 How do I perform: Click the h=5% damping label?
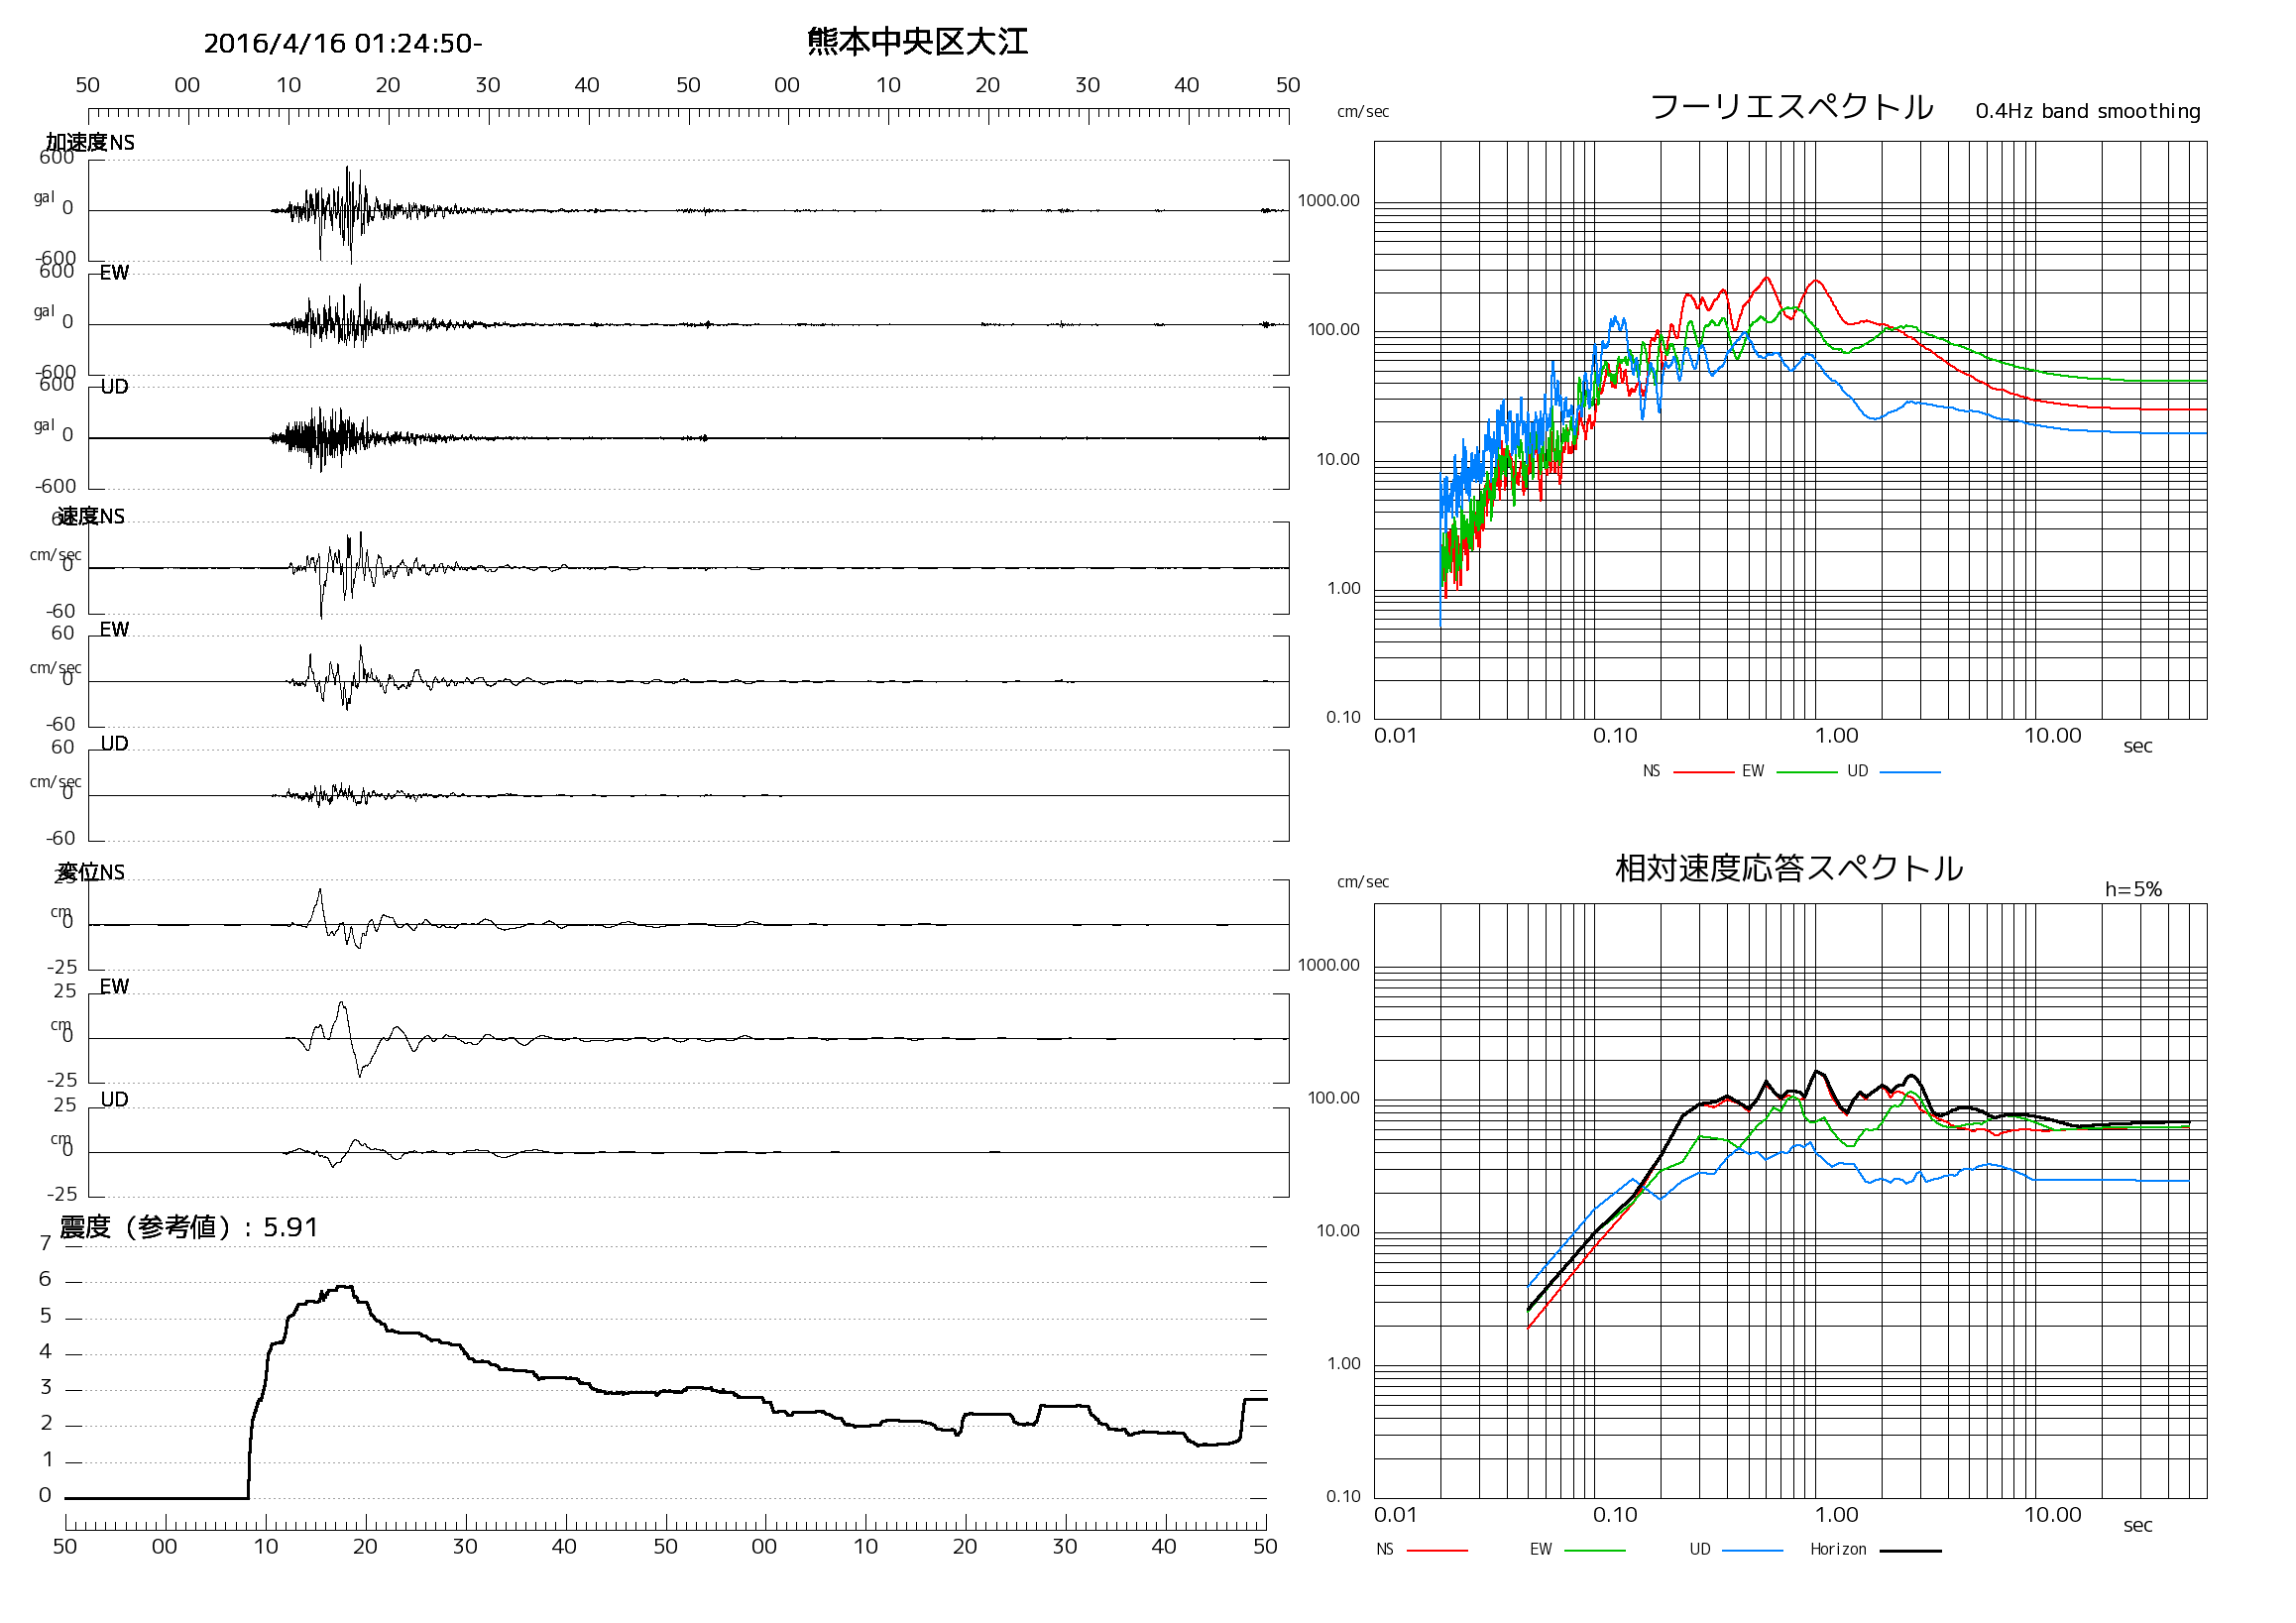point(2132,889)
